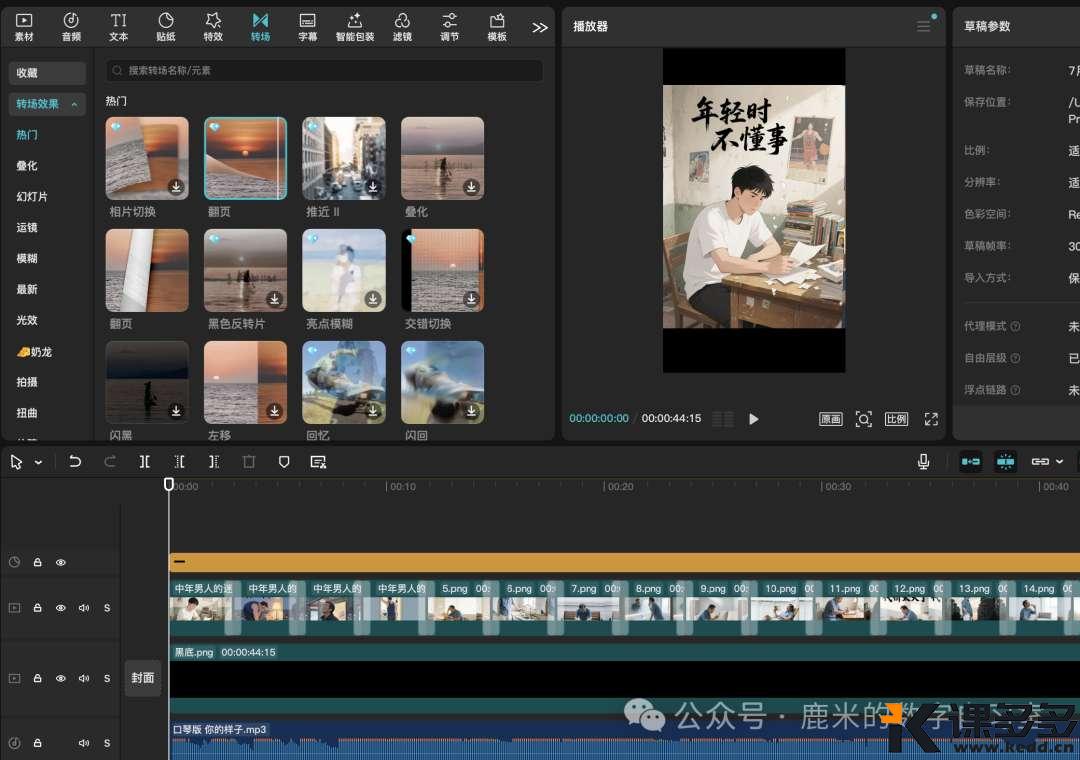Download the 左移 transition
Viewport: 1080px width, 760px height.
click(x=274, y=411)
